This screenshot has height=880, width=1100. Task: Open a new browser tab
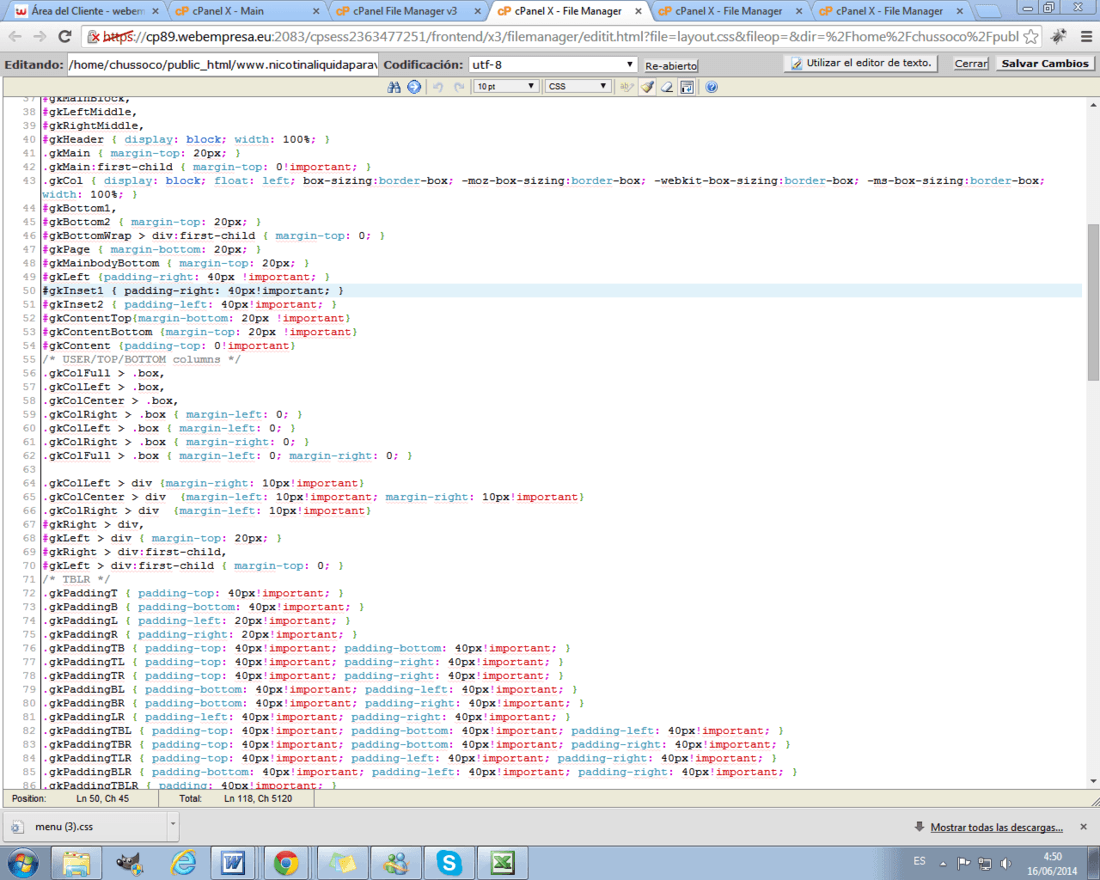(x=989, y=11)
